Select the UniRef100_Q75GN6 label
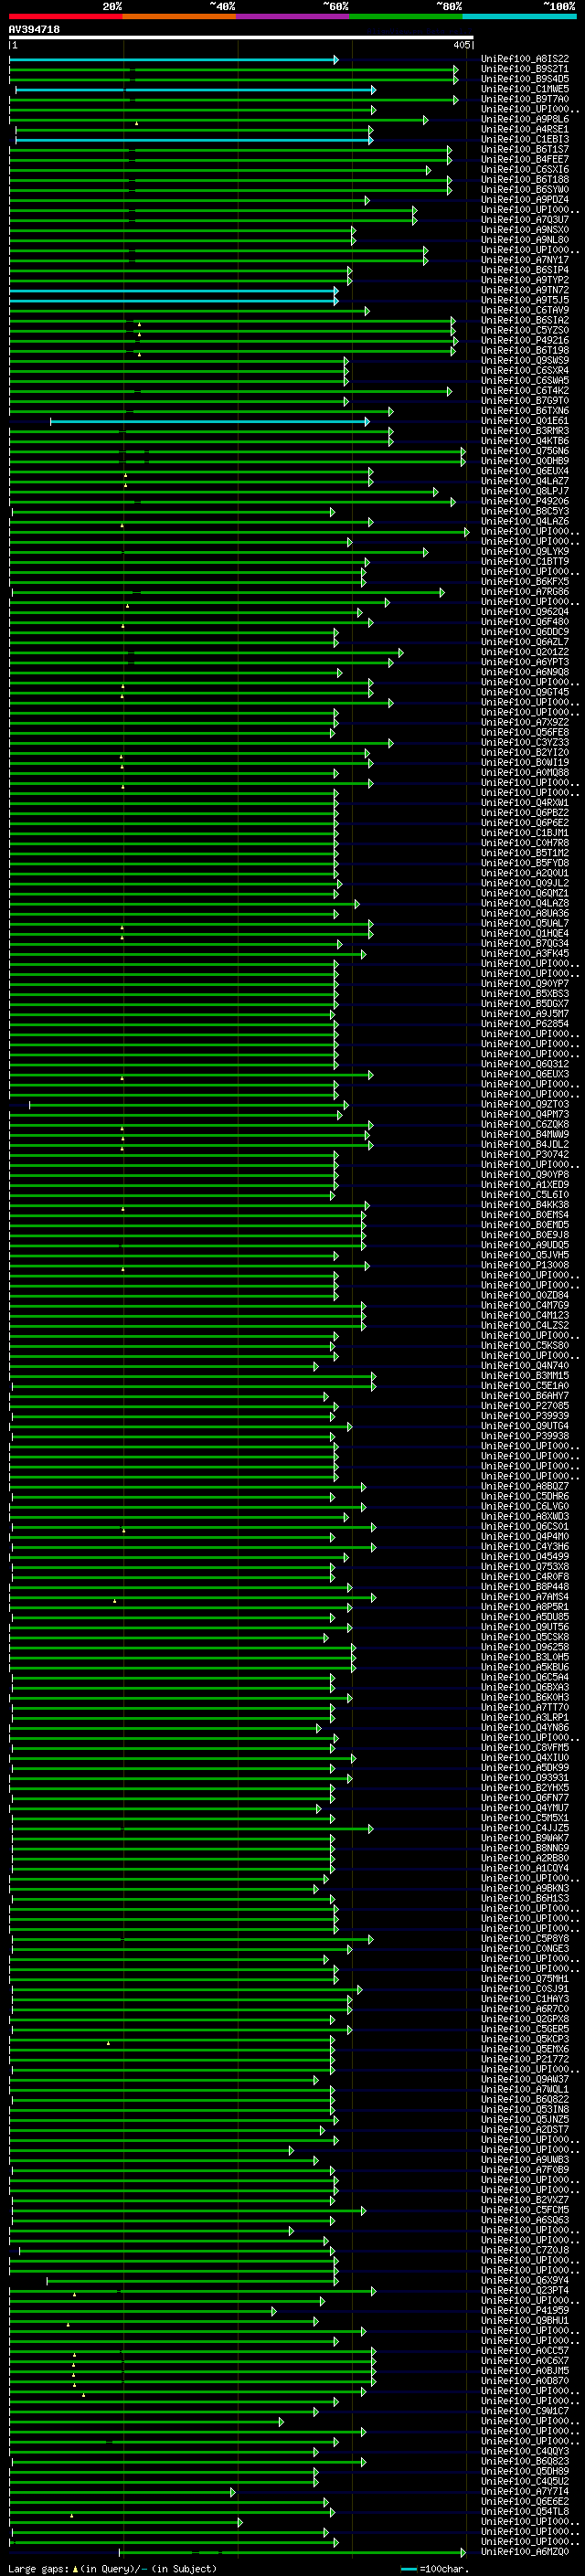Screen dimensions: 585x2576 (525, 451)
